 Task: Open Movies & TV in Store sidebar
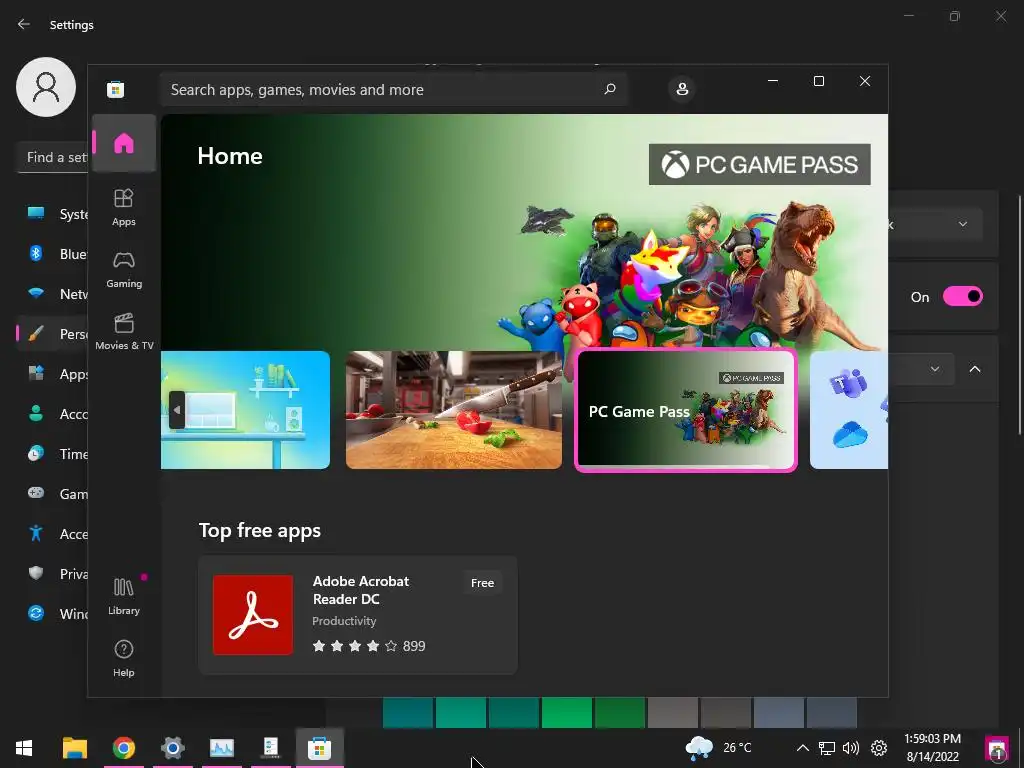click(123, 331)
